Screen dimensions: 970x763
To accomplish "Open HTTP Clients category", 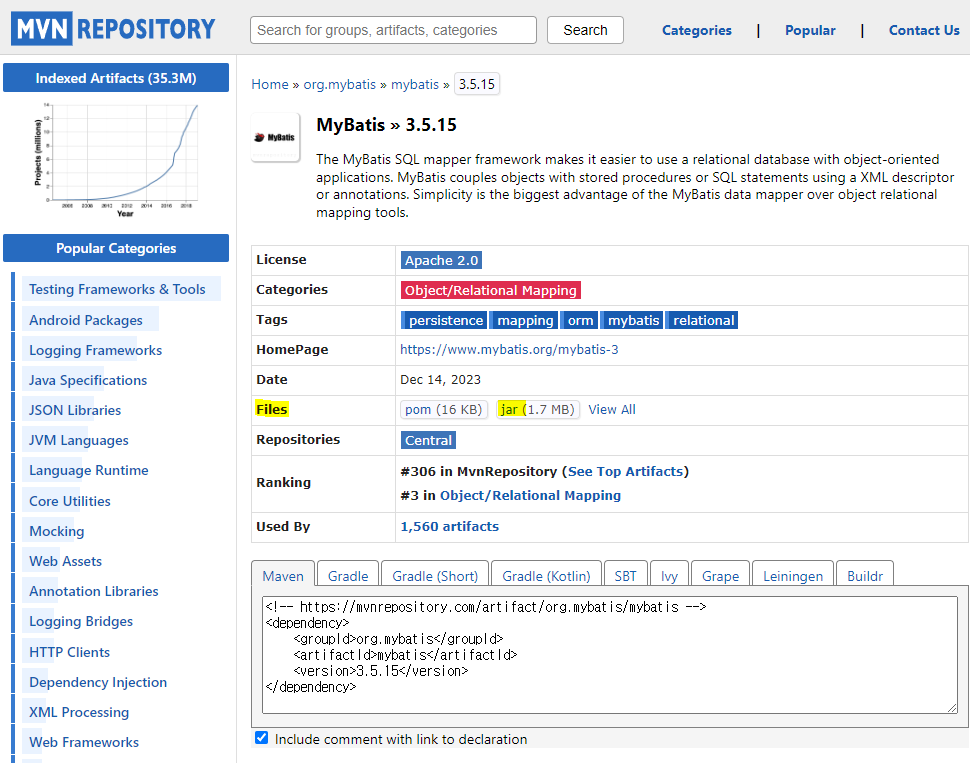I will 69,652.
